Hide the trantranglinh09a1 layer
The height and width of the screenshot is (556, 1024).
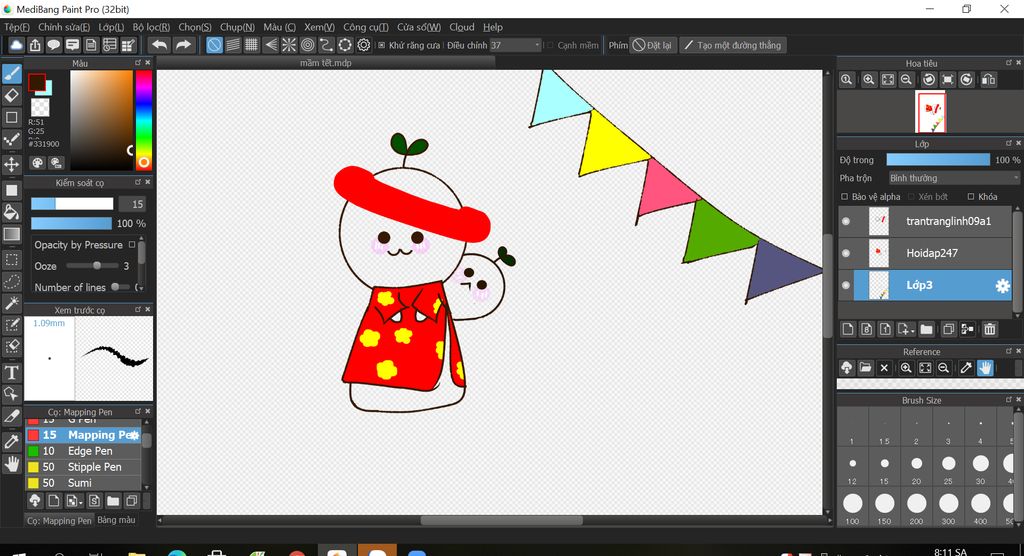[846, 221]
